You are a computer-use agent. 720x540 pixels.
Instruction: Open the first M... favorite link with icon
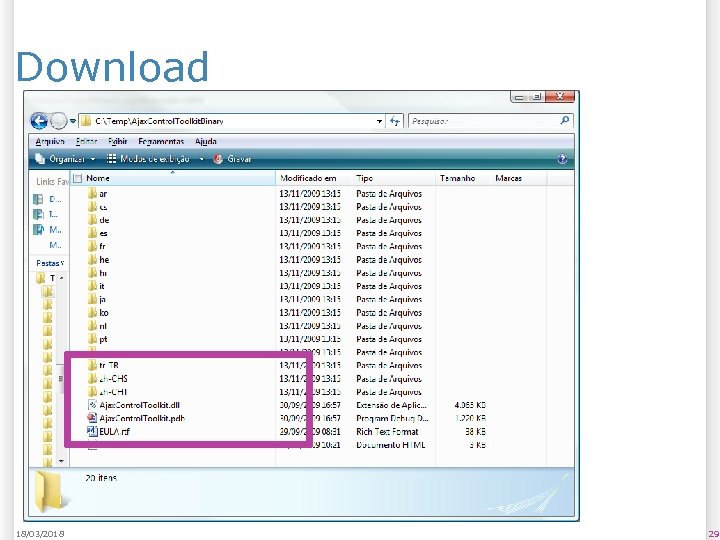coord(48,229)
